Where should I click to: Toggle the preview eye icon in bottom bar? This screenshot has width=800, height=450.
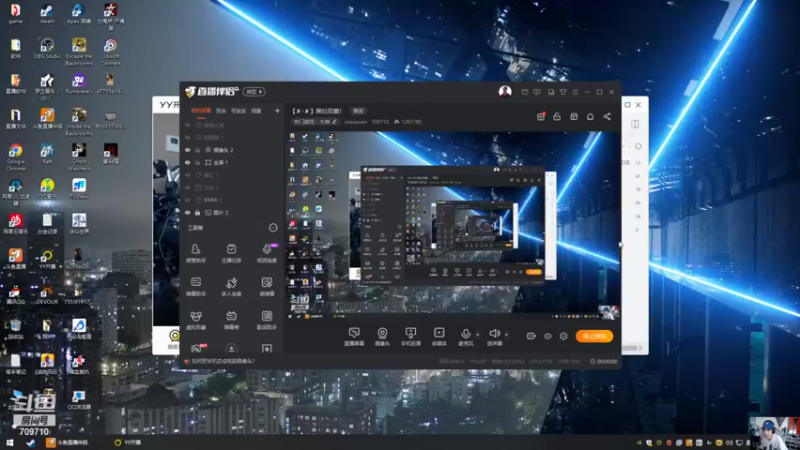(x=547, y=336)
